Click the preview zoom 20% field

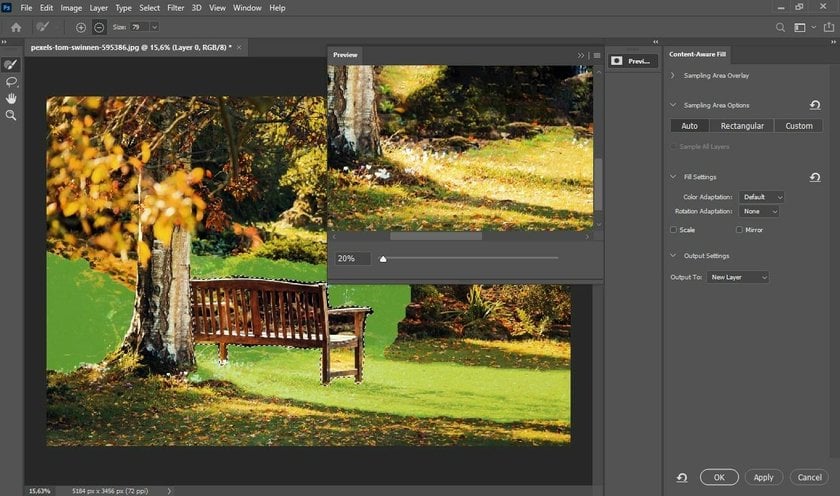(x=352, y=259)
